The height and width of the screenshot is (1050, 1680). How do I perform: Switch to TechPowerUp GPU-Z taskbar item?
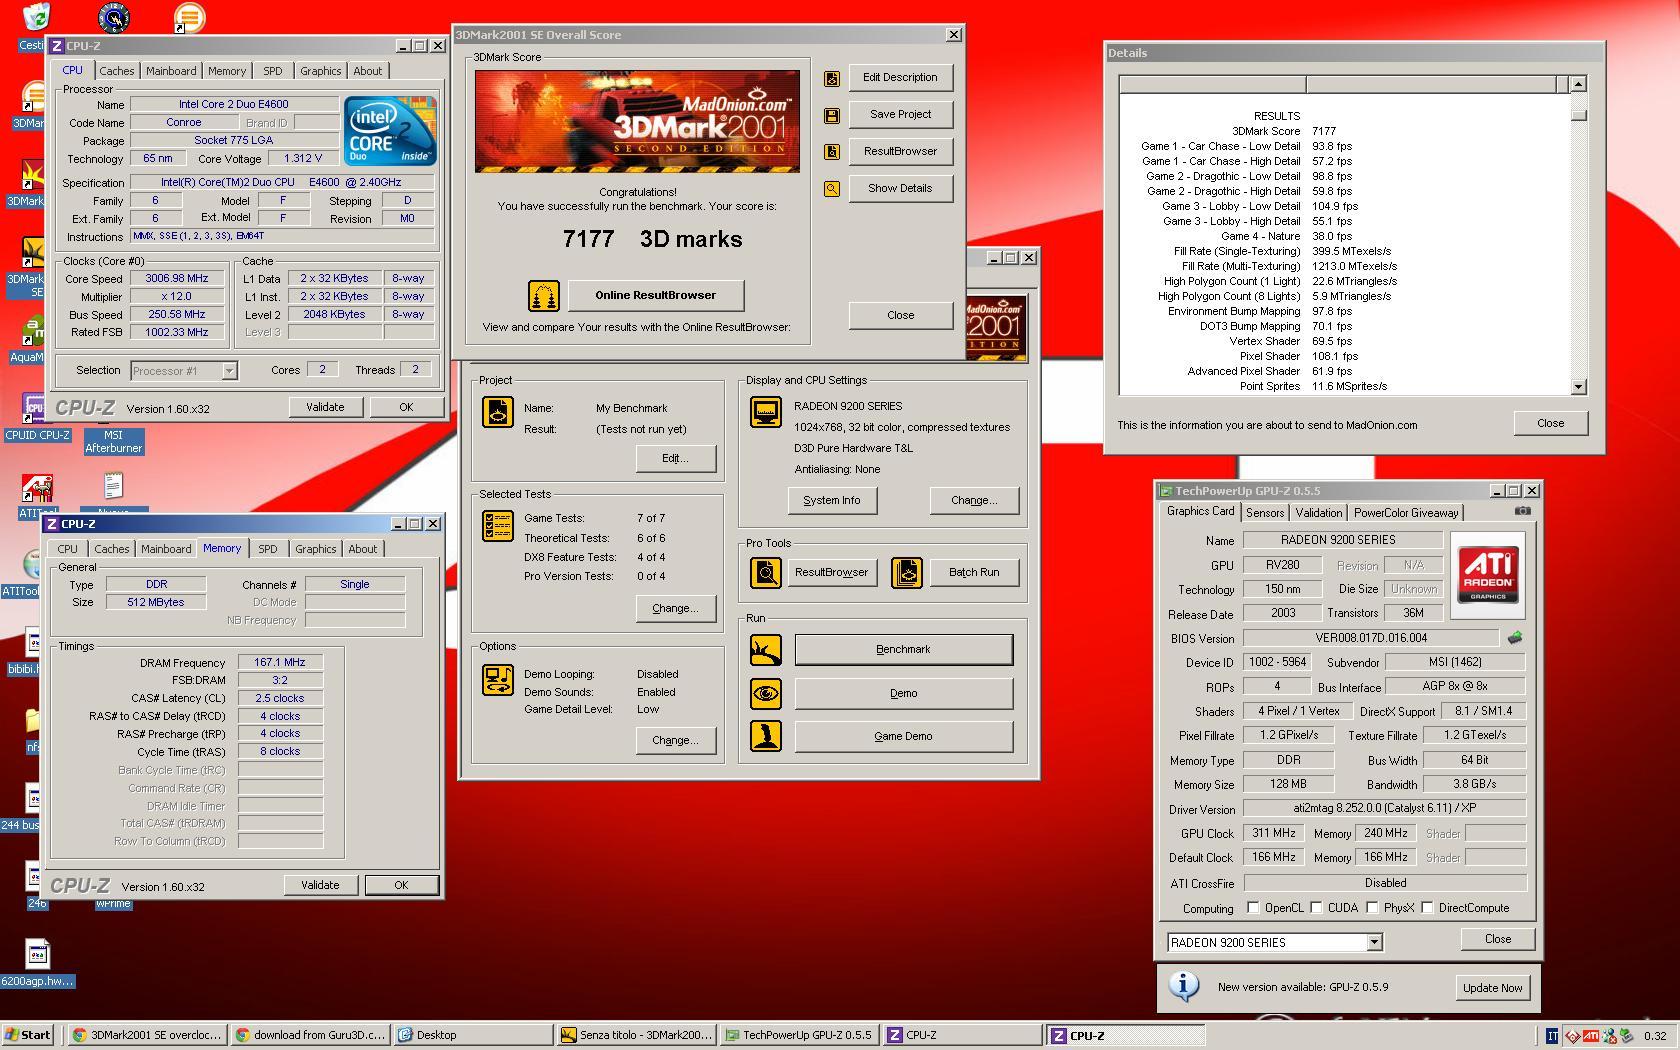click(799, 1035)
